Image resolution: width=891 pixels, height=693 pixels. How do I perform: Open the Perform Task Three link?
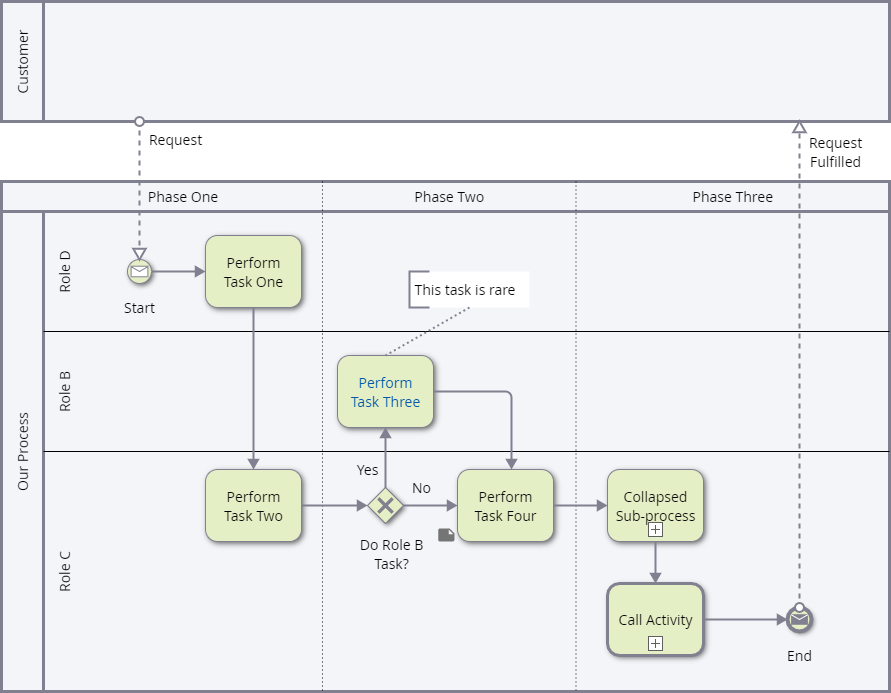pos(385,392)
